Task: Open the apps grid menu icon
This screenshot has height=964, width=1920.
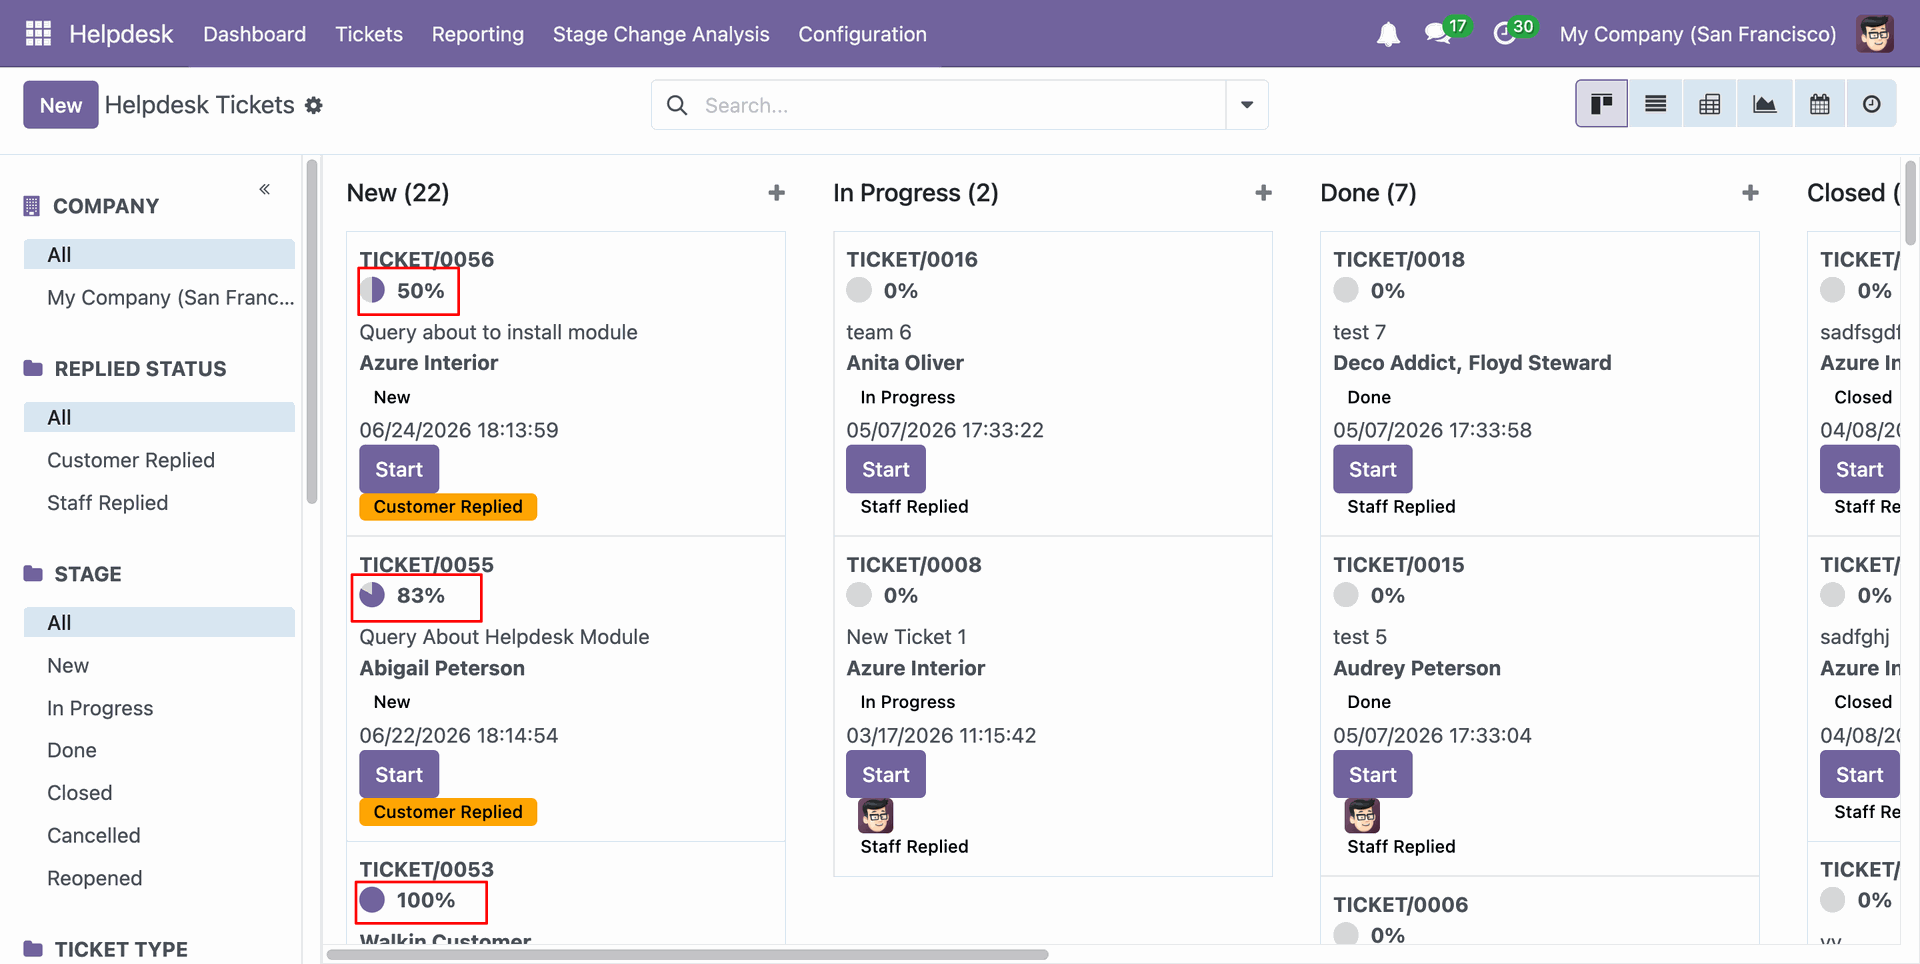Action: pos(38,34)
